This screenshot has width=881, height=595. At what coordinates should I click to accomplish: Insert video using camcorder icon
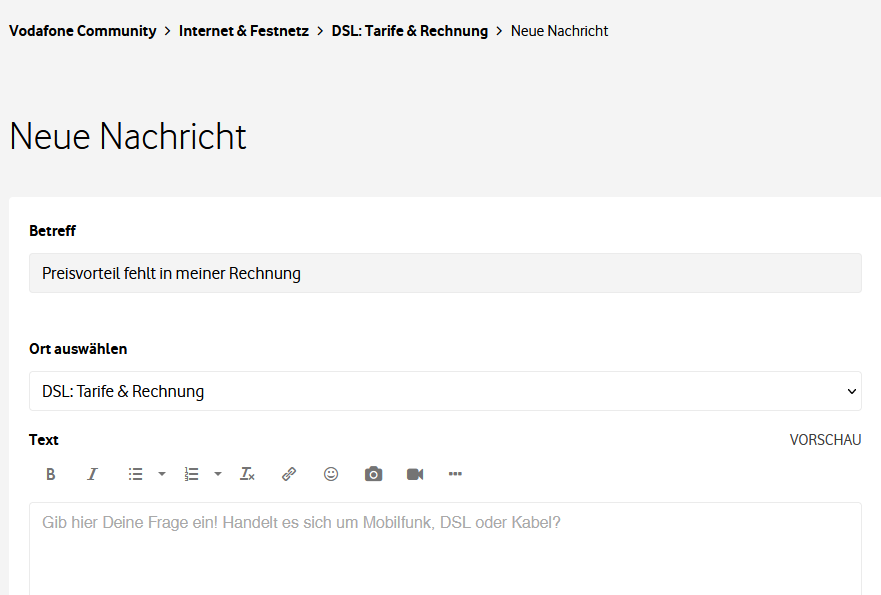(x=415, y=474)
